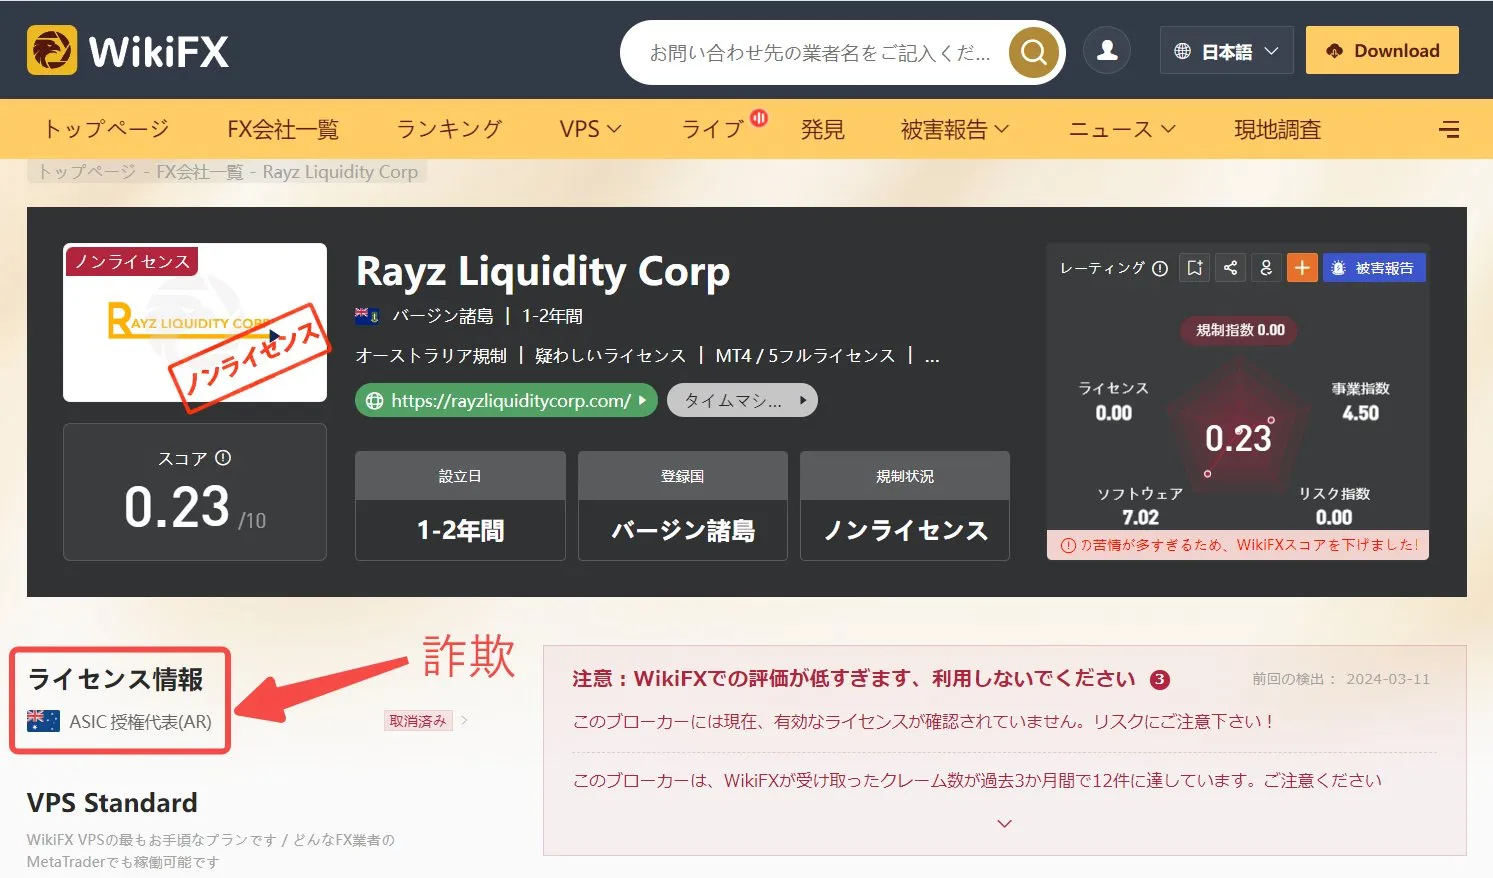Click トップページ in the breadcrumb

(86, 172)
